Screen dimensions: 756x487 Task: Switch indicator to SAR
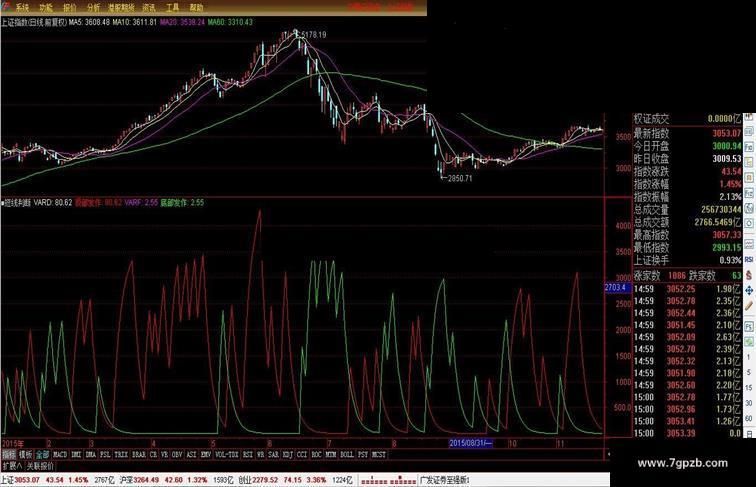pyautogui.click(x=273, y=454)
